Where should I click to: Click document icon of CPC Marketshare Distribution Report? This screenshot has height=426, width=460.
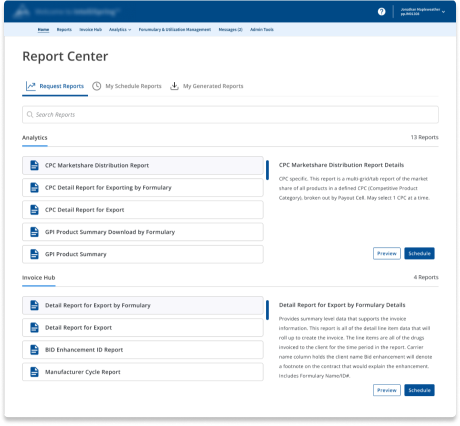(34, 165)
